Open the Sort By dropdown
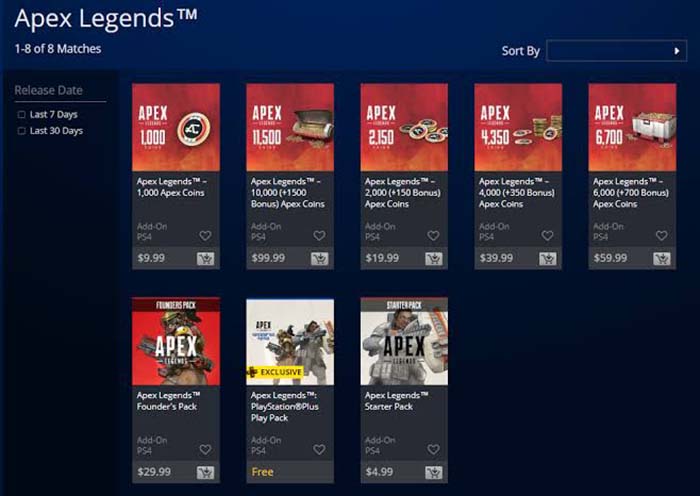The image size is (700, 496). tap(617, 51)
